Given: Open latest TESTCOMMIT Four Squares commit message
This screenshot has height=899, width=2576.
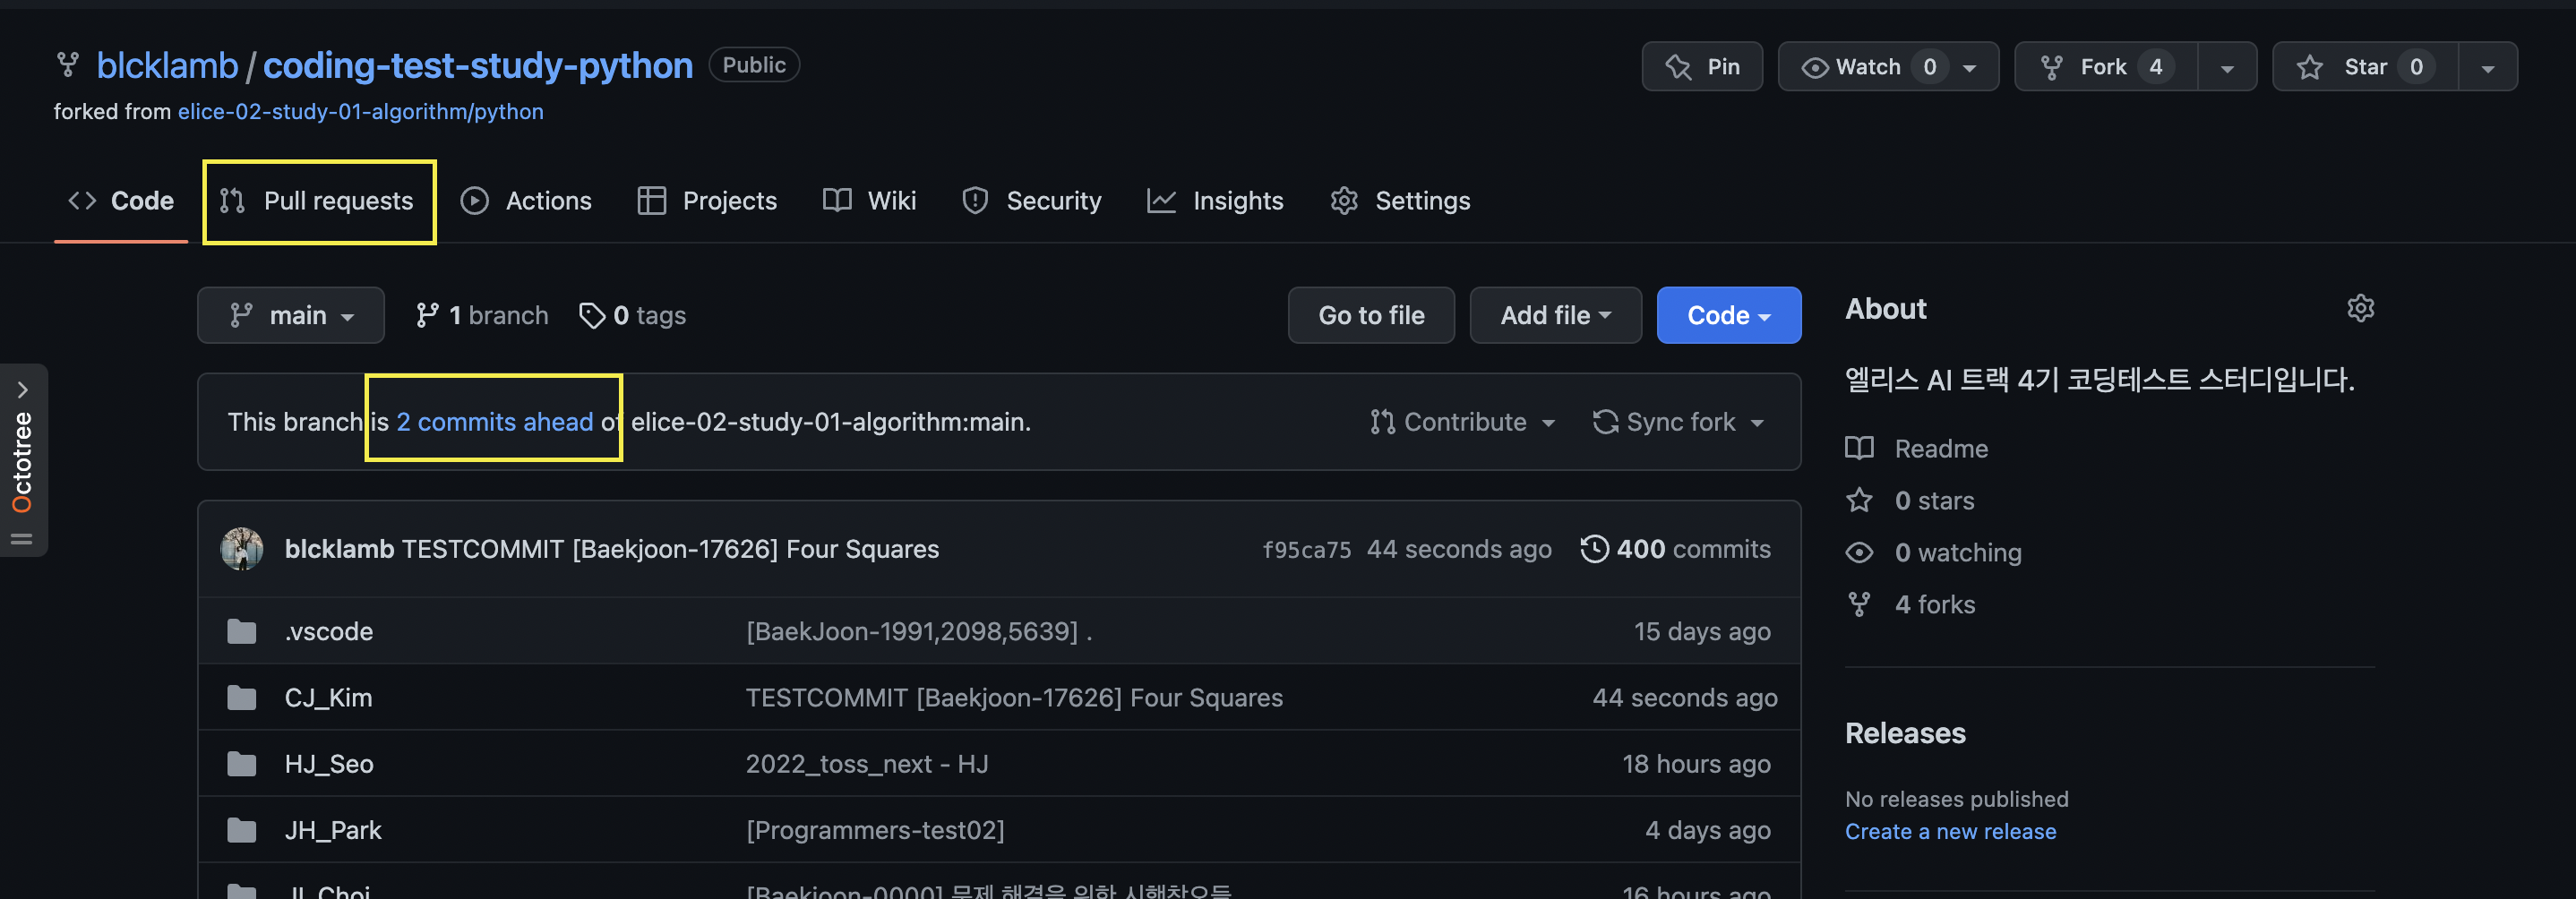Looking at the screenshot, I should click(670, 549).
